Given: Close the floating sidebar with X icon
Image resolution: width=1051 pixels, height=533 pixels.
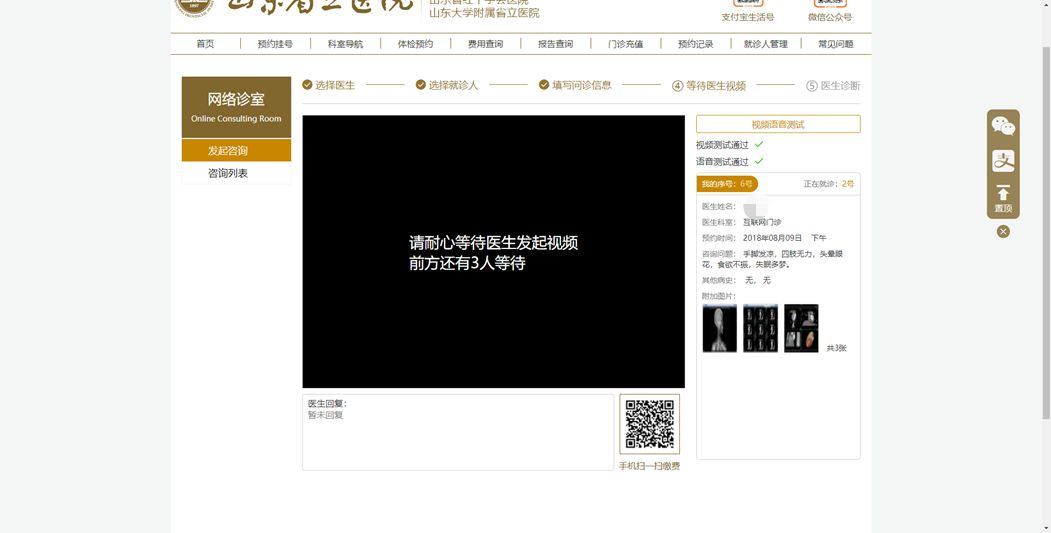Looking at the screenshot, I should click(1003, 232).
